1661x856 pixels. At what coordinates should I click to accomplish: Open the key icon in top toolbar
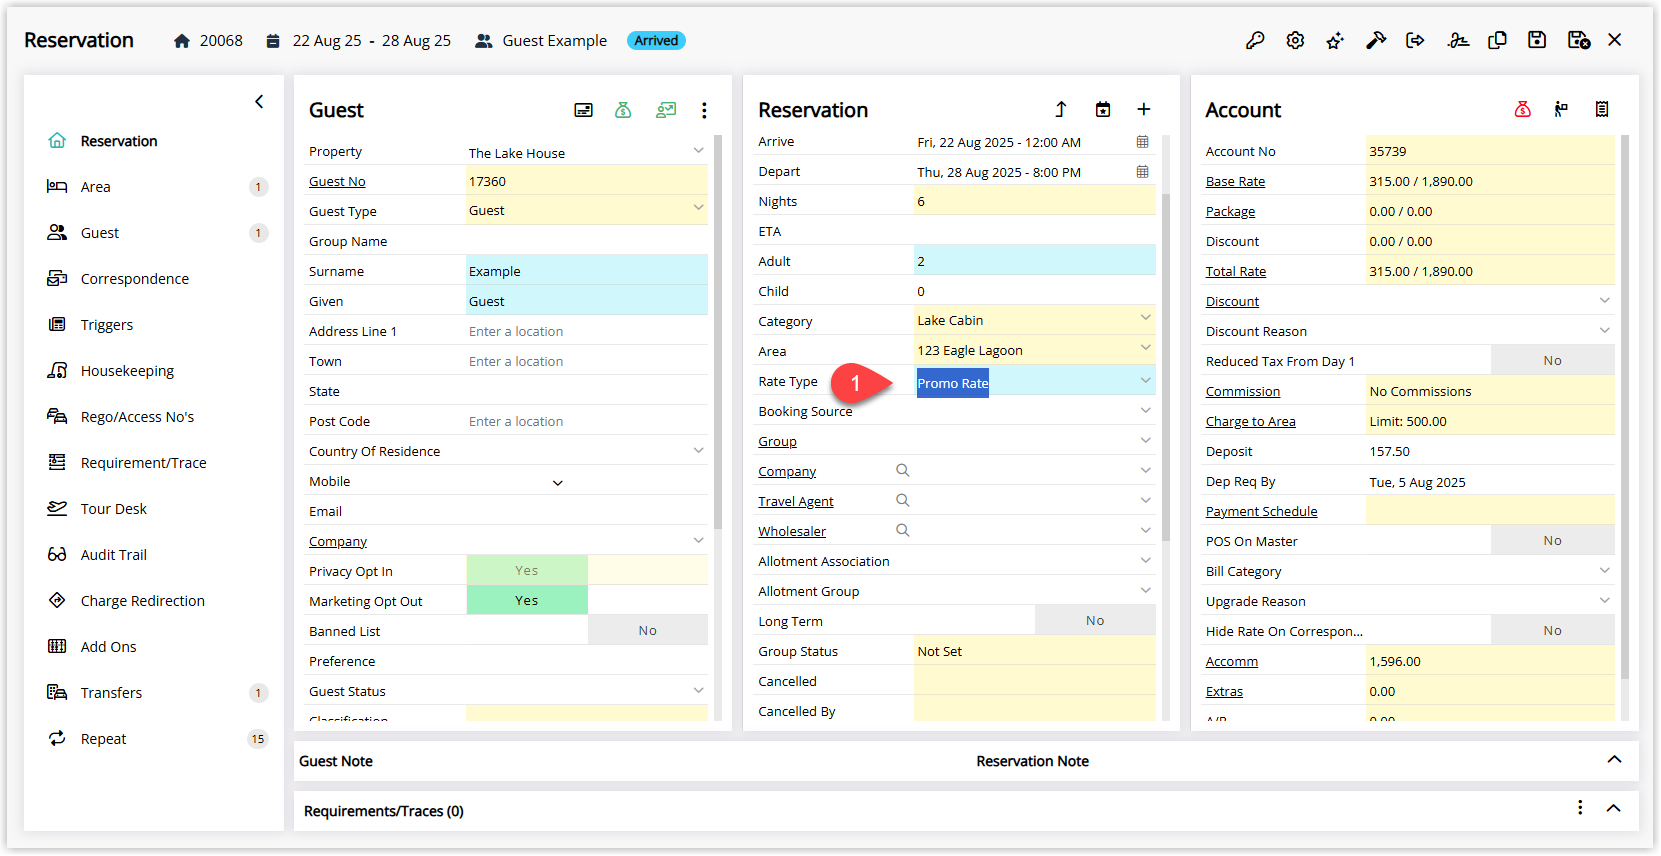(x=1255, y=40)
